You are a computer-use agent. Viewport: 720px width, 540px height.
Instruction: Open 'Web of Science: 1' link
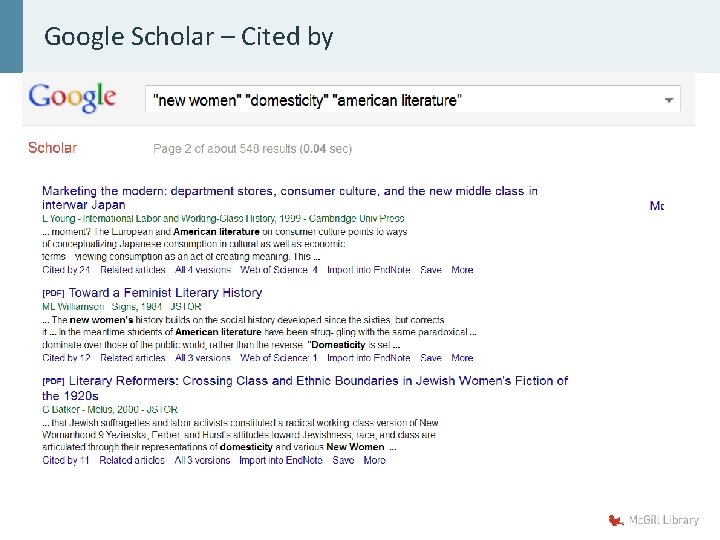(279, 358)
